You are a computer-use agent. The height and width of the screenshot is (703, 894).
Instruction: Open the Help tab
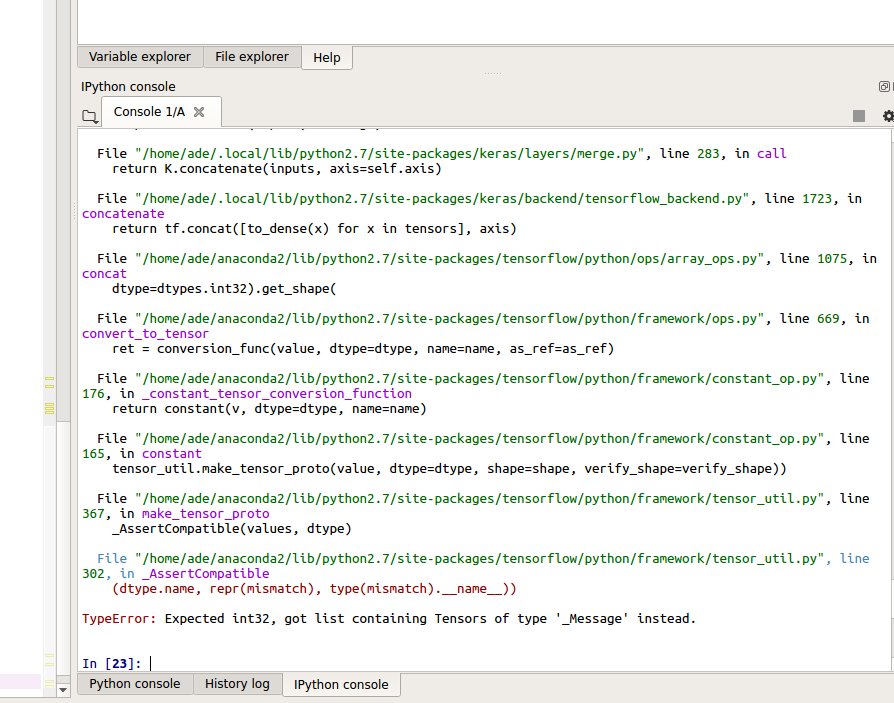pyautogui.click(x=326, y=57)
